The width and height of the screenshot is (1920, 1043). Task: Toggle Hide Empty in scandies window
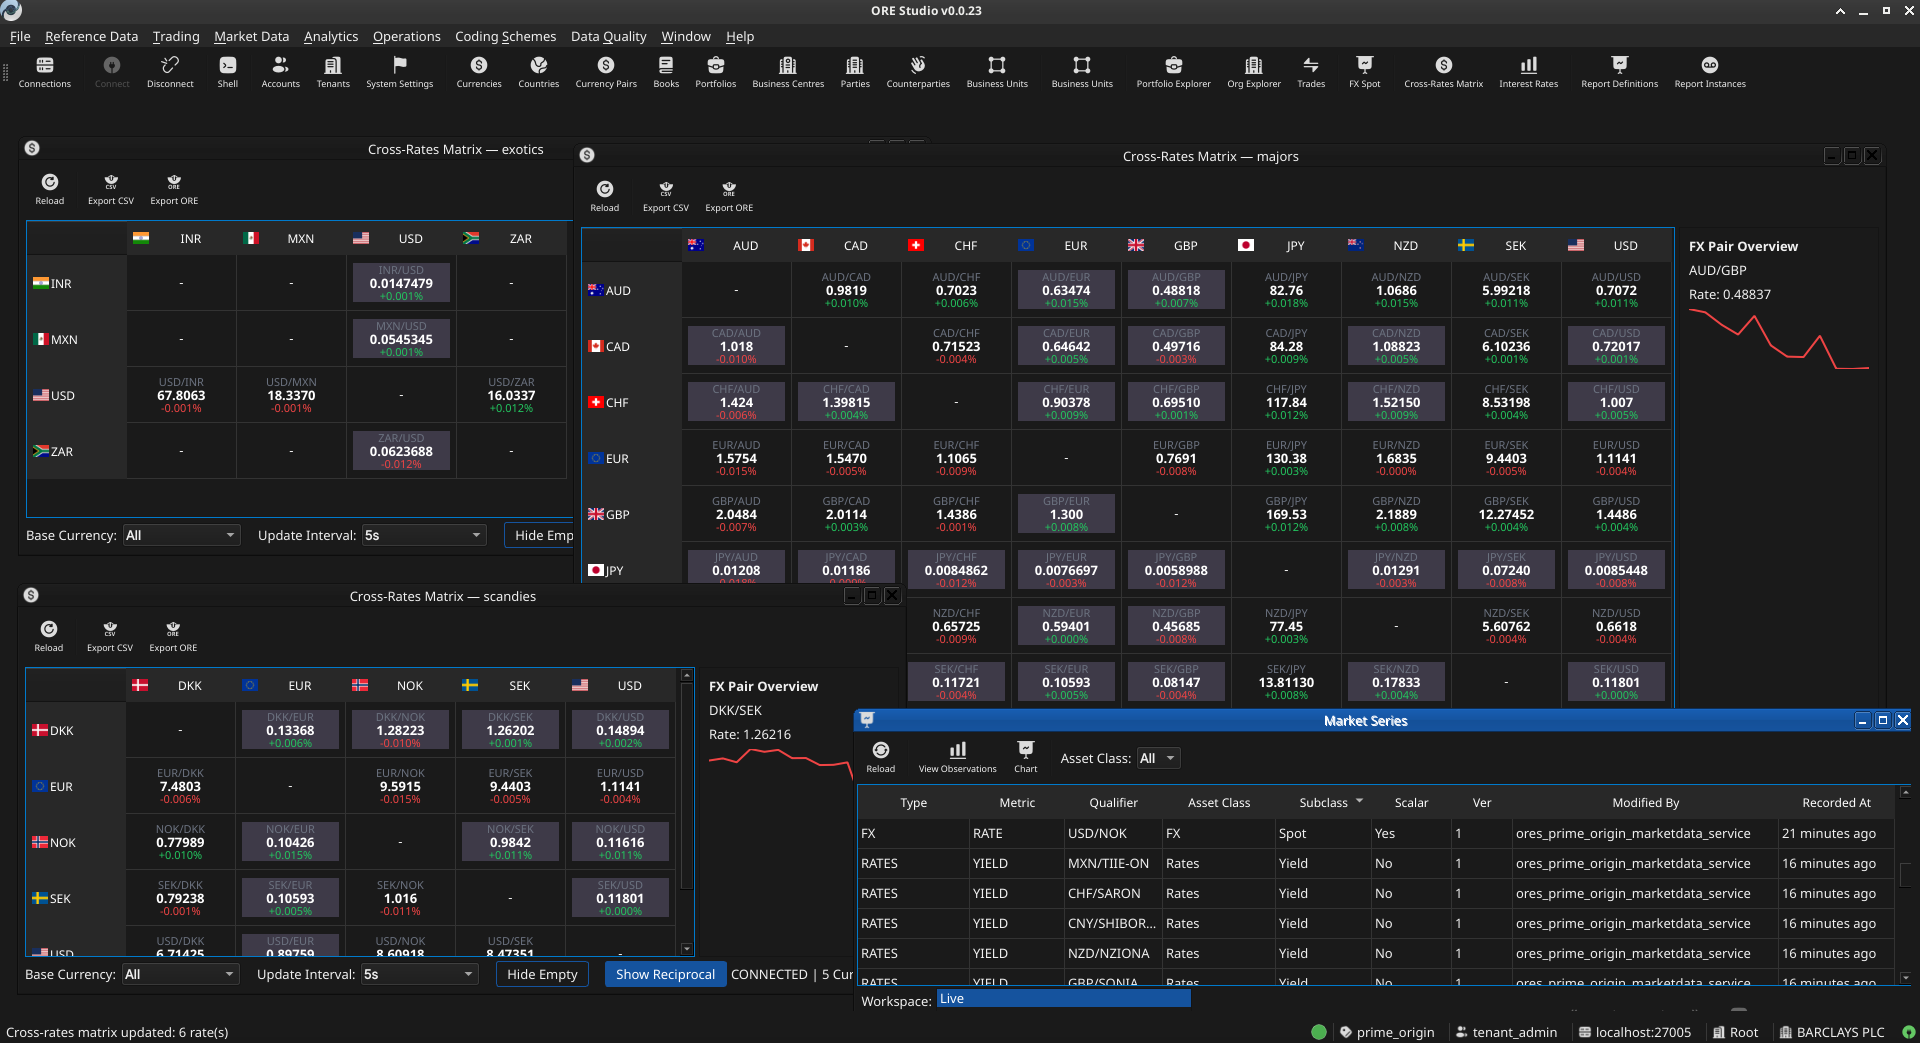[x=542, y=974]
